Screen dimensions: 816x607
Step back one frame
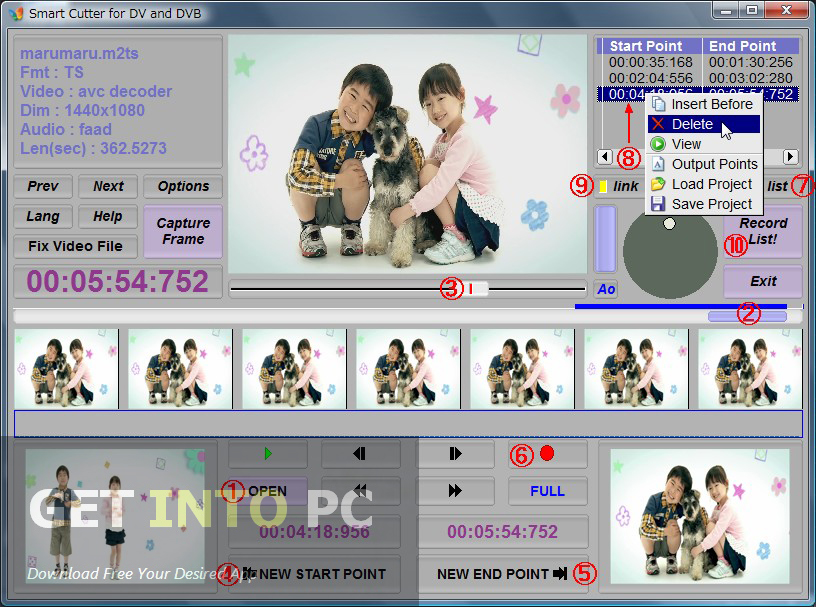[x=360, y=453]
